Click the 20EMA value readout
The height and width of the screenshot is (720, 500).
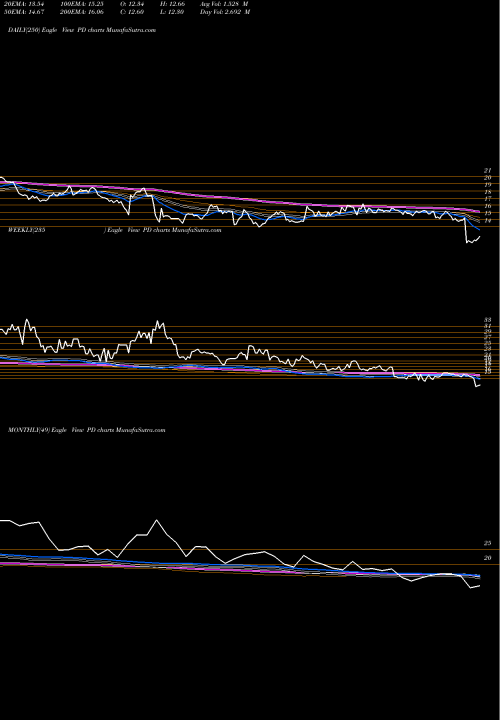tap(23, 4)
